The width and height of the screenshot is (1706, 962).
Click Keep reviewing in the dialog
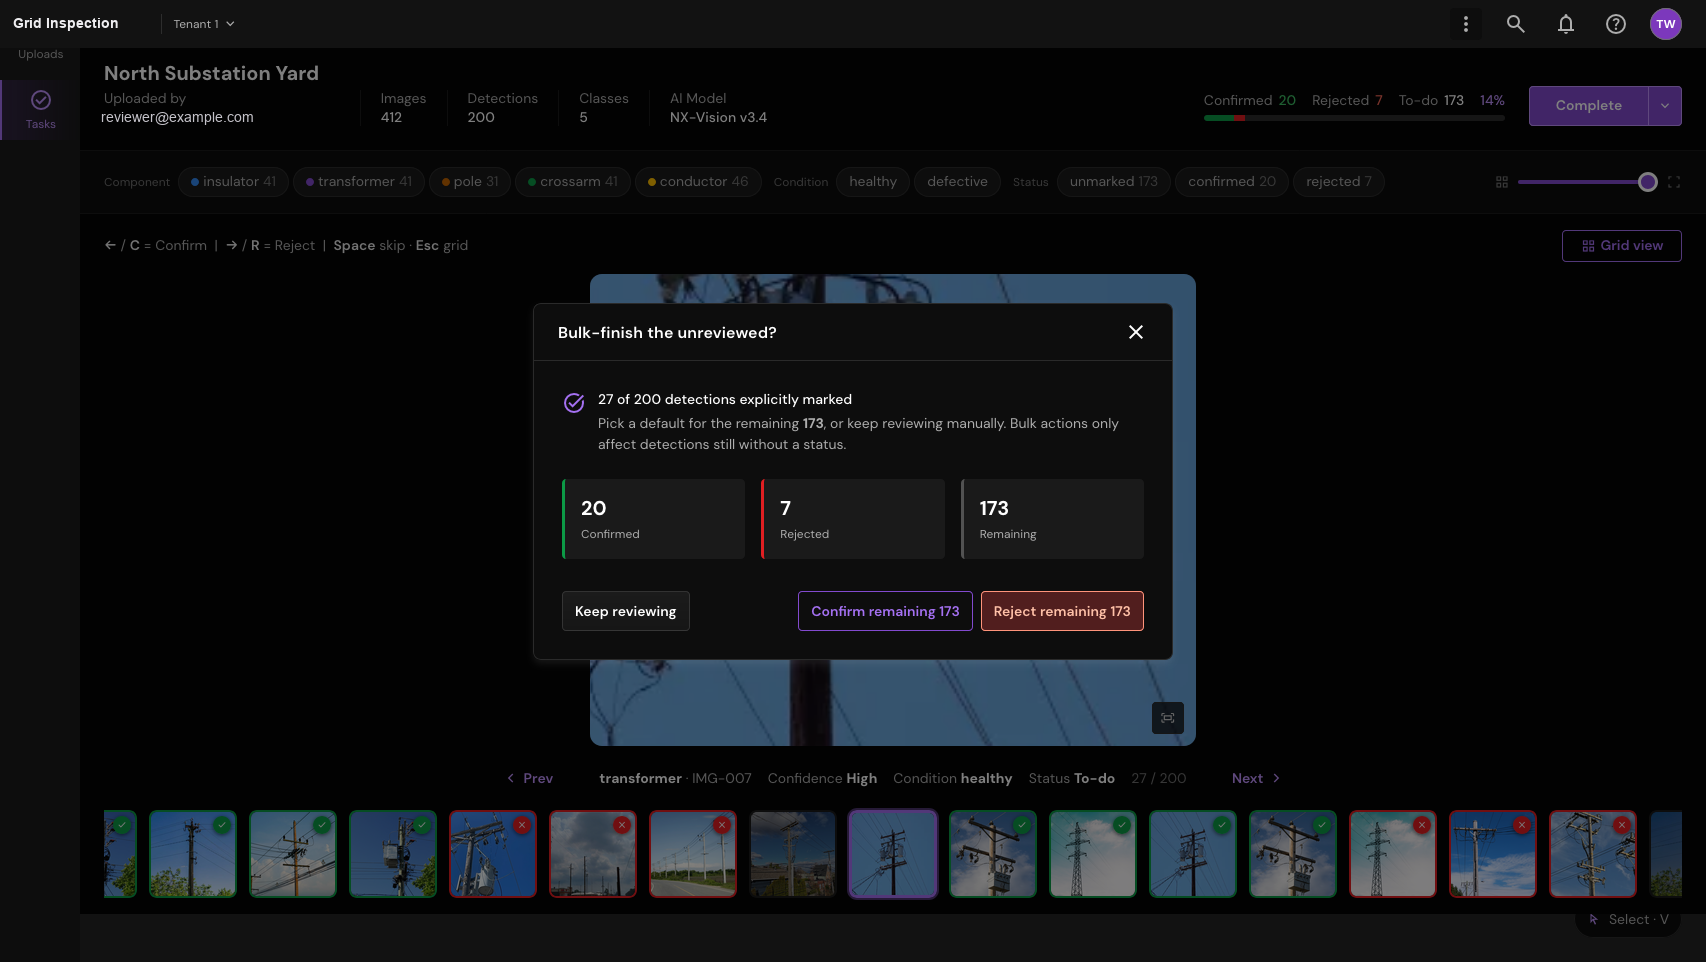626,611
